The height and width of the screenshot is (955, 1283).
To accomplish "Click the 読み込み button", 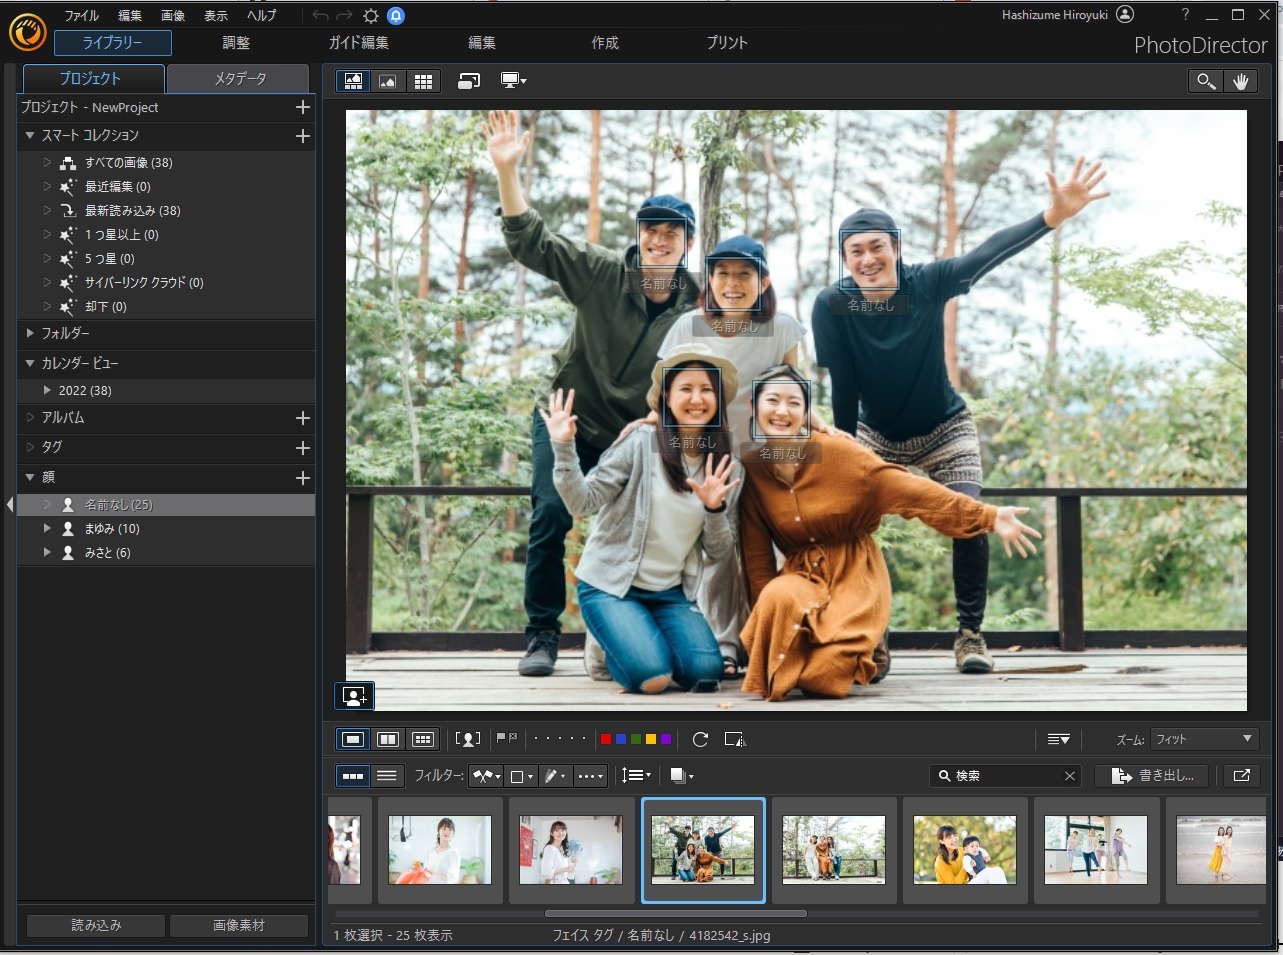I will pyautogui.click(x=96, y=925).
